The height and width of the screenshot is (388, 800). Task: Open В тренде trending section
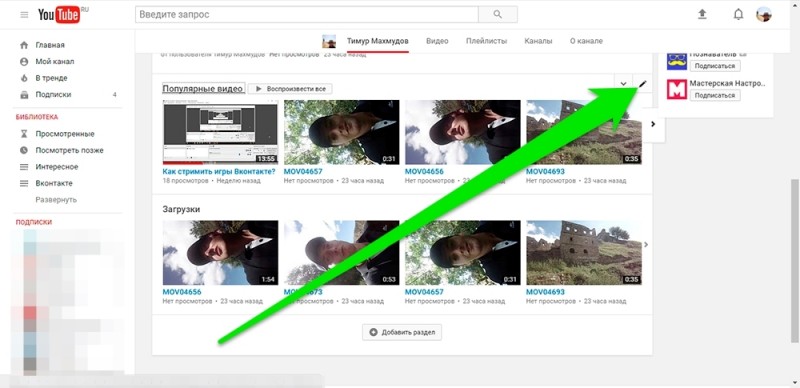(x=51, y=78)
